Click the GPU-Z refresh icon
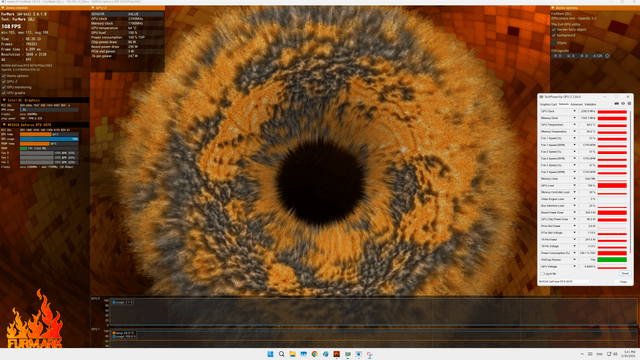 tap(623, 104)
